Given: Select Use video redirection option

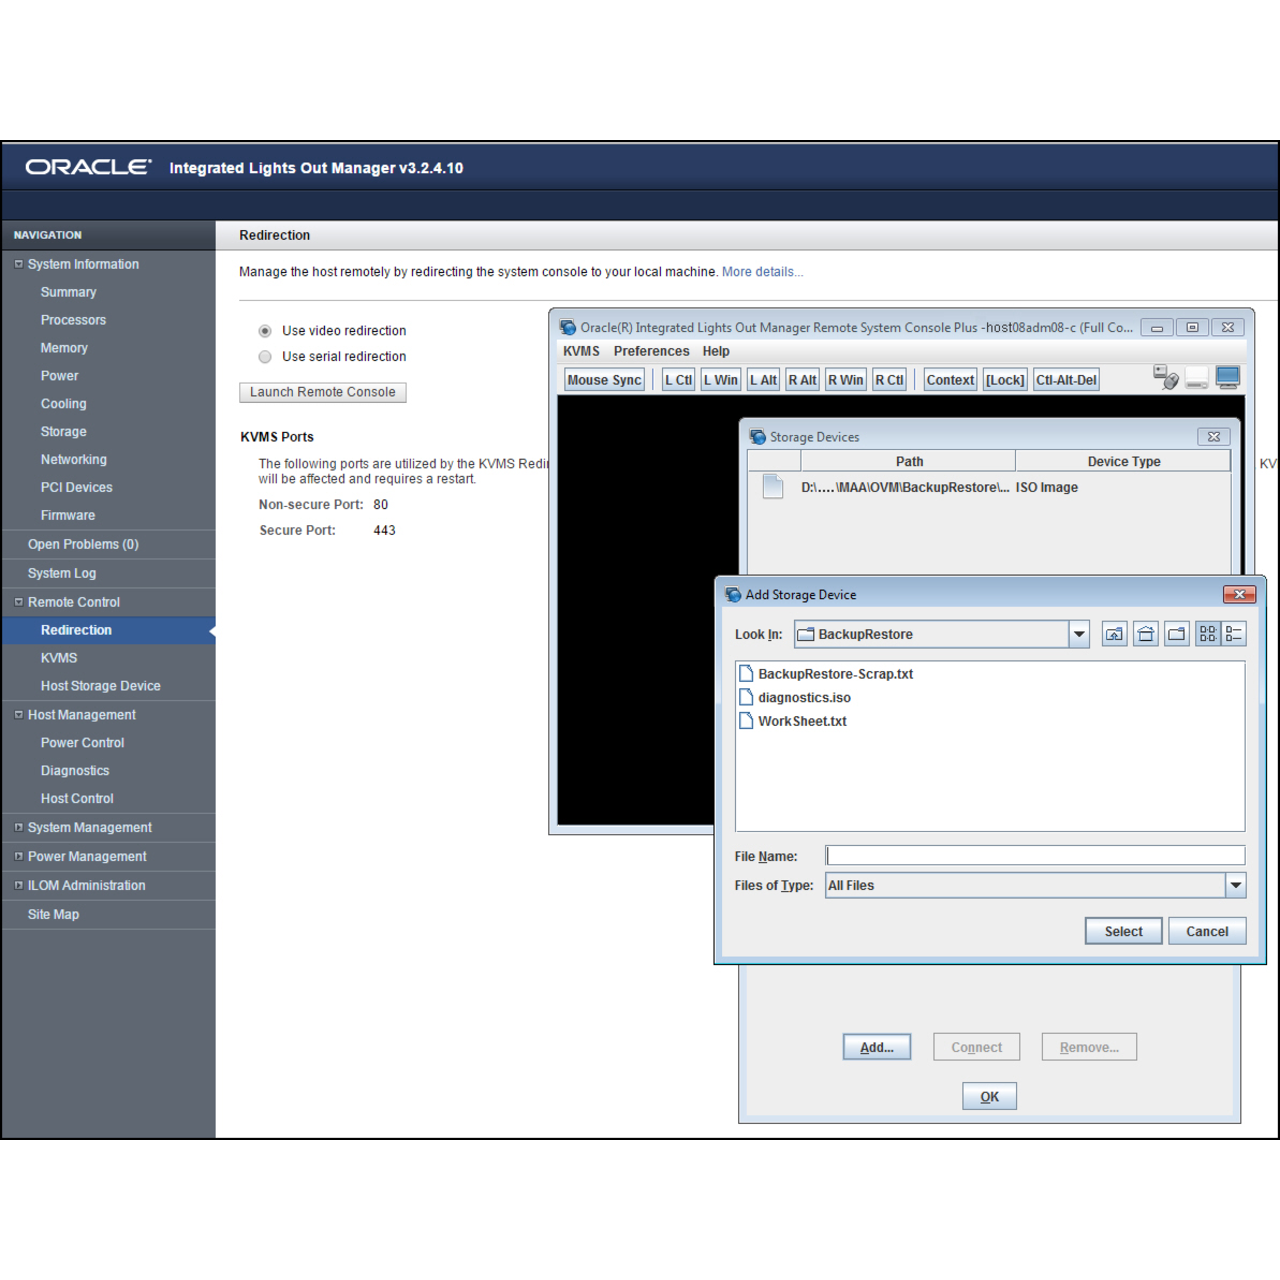Looking at the screenshot, I should pos(265,331).
